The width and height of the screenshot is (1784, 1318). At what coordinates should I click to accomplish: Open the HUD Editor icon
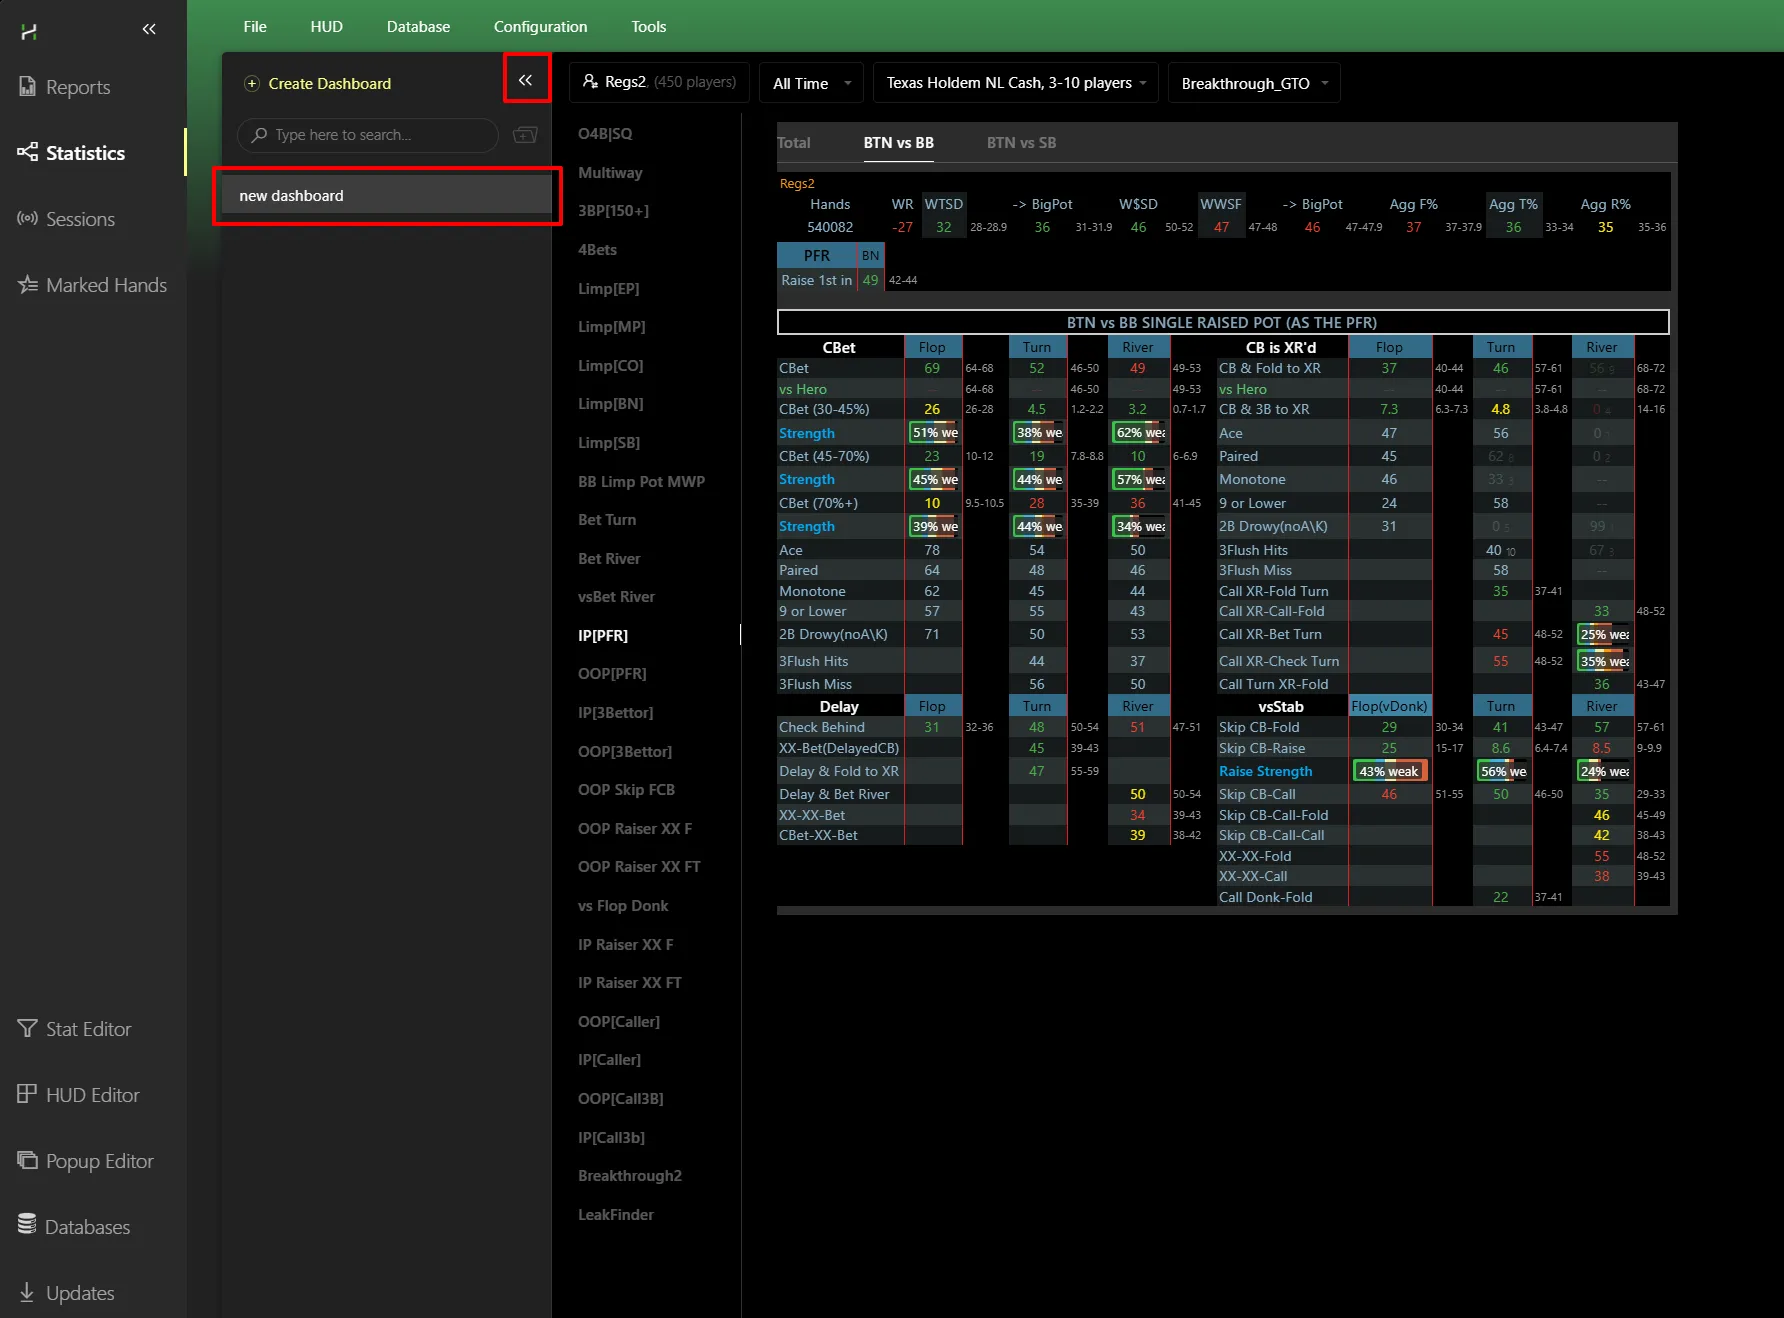(x=27, y=1095)
